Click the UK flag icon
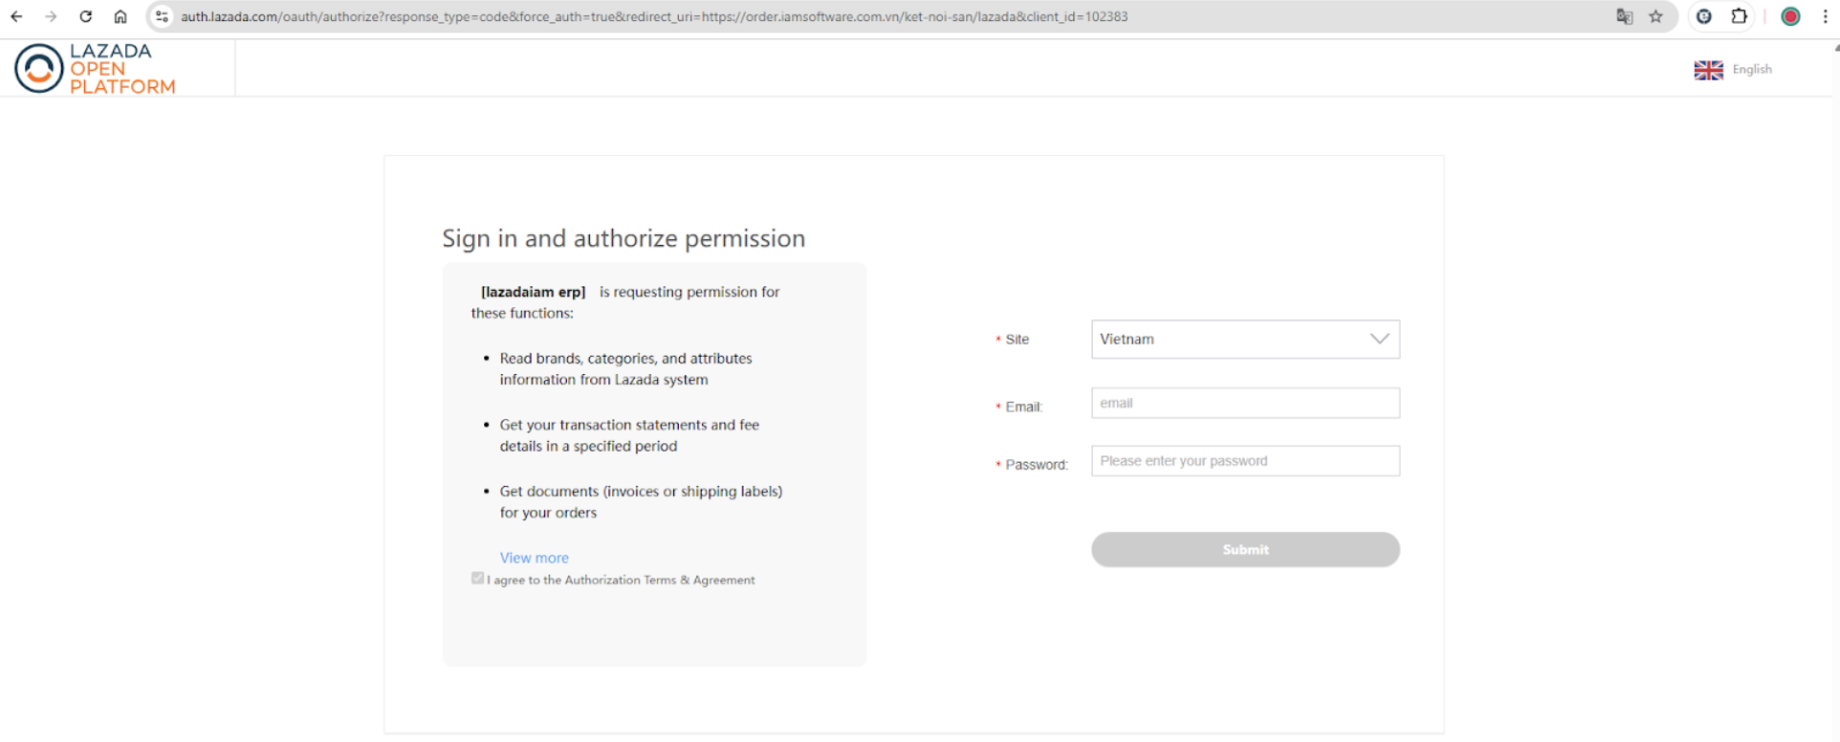This screenshot has width=1840, height=742. click(x=1708, y=70)
